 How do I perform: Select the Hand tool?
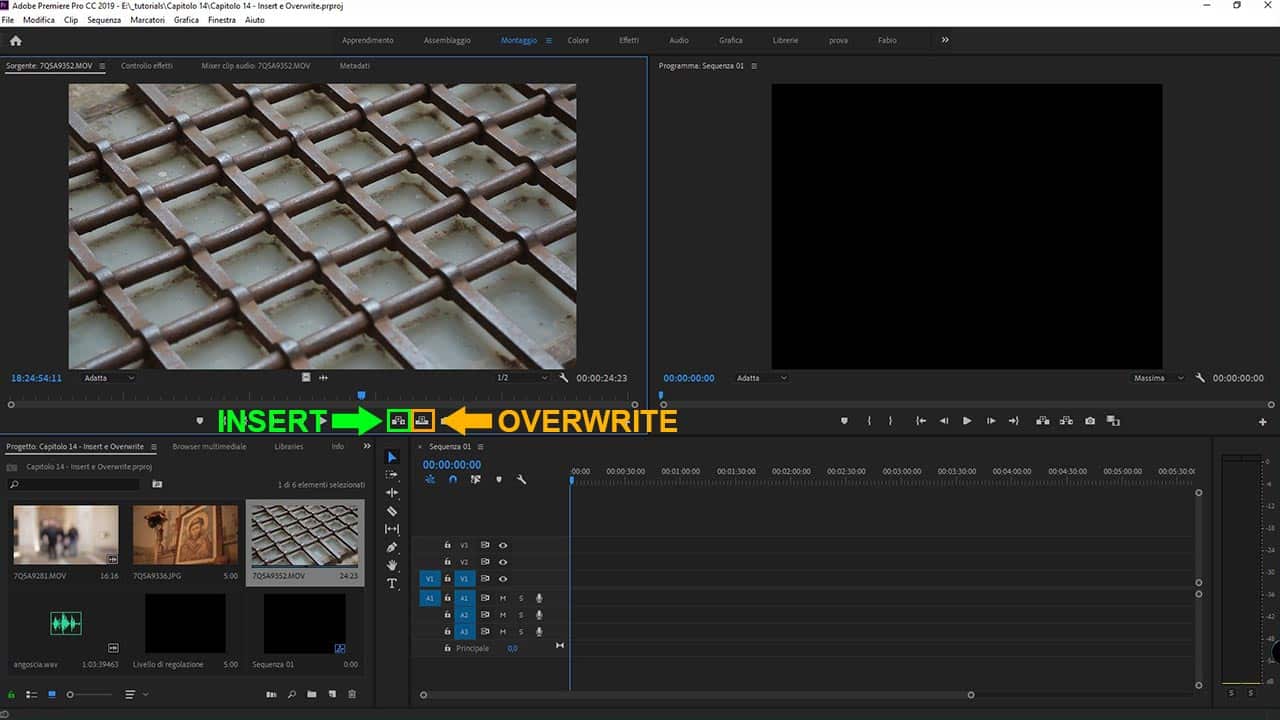392,565
